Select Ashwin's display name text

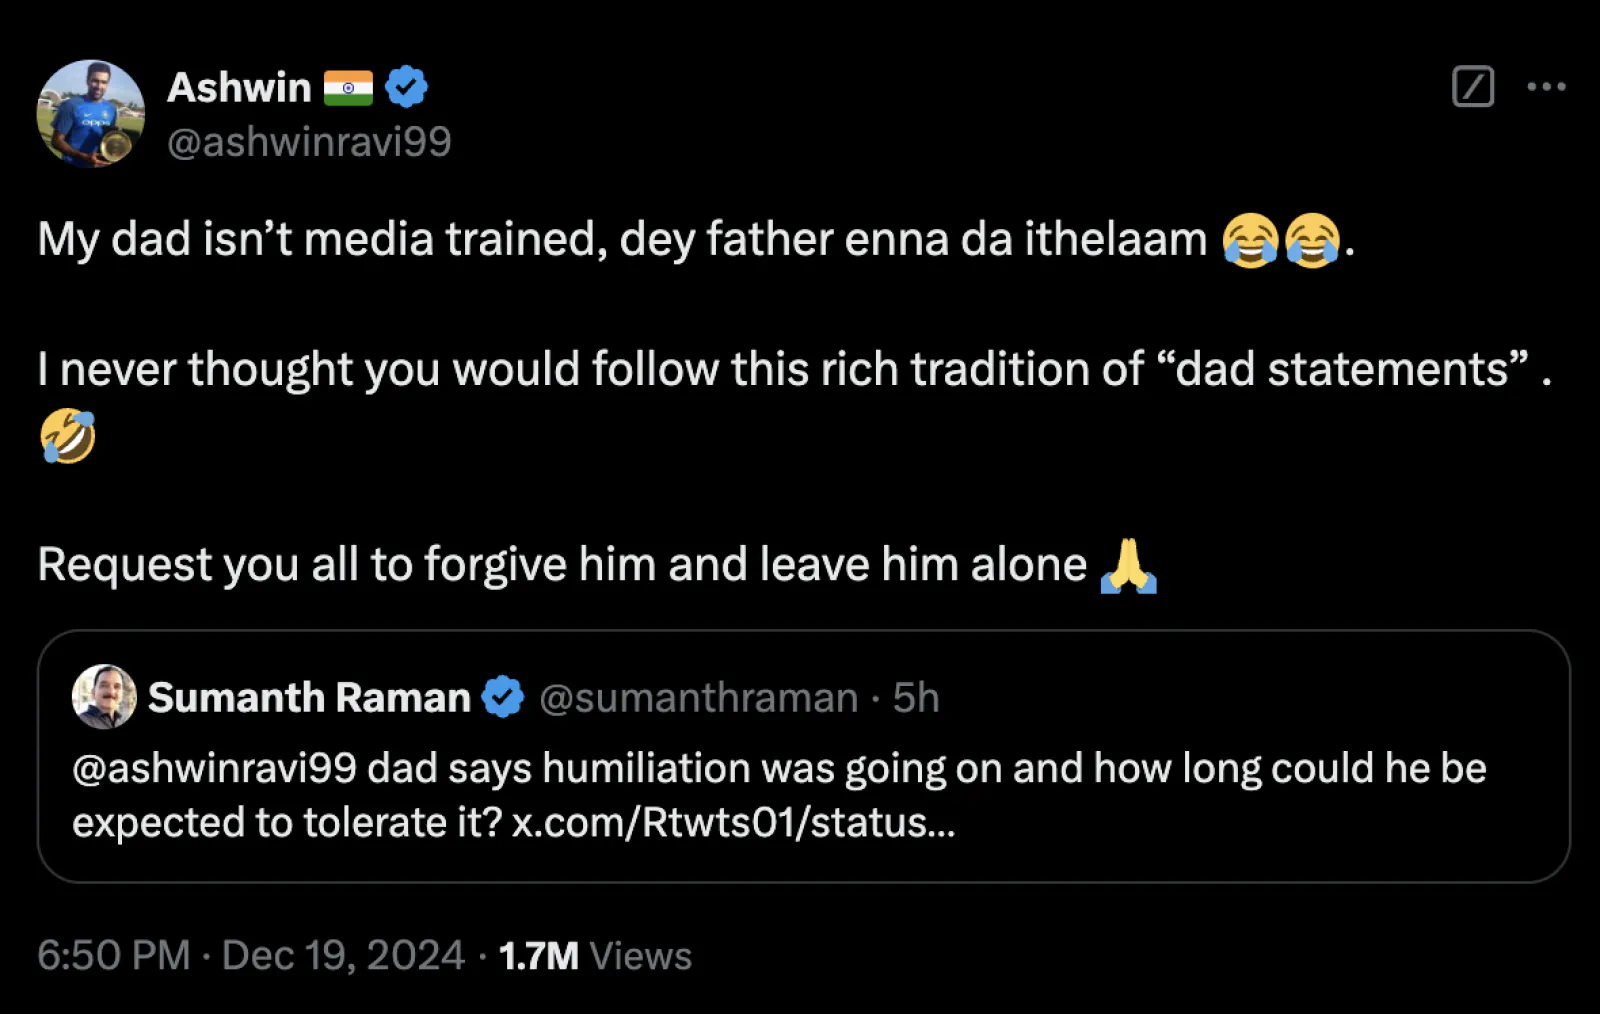(x=240, y=85)
